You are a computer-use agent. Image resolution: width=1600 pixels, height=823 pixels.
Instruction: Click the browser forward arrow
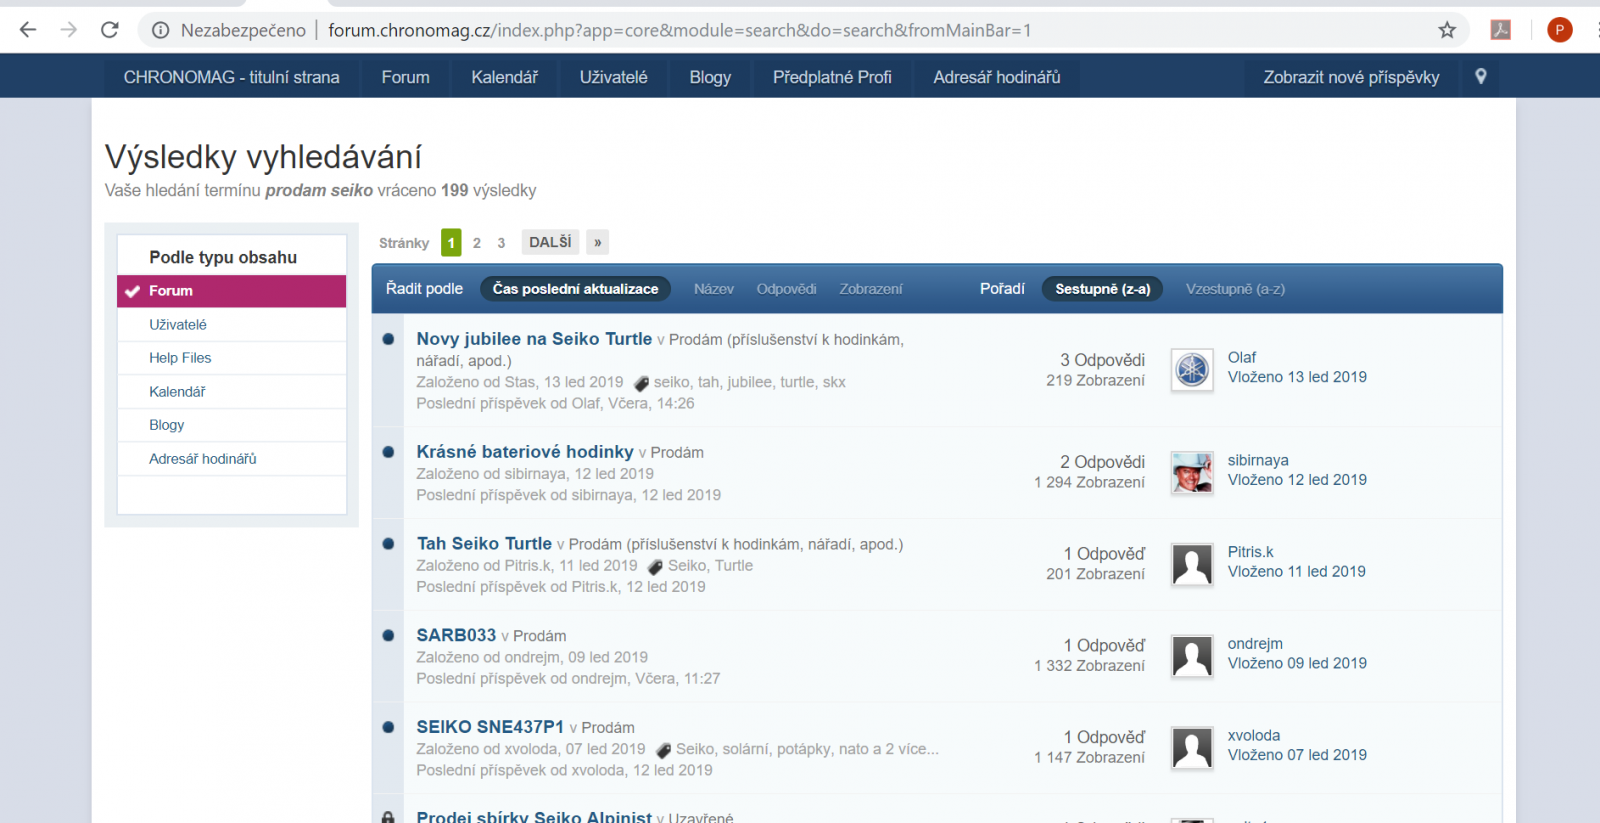(68, 30)
